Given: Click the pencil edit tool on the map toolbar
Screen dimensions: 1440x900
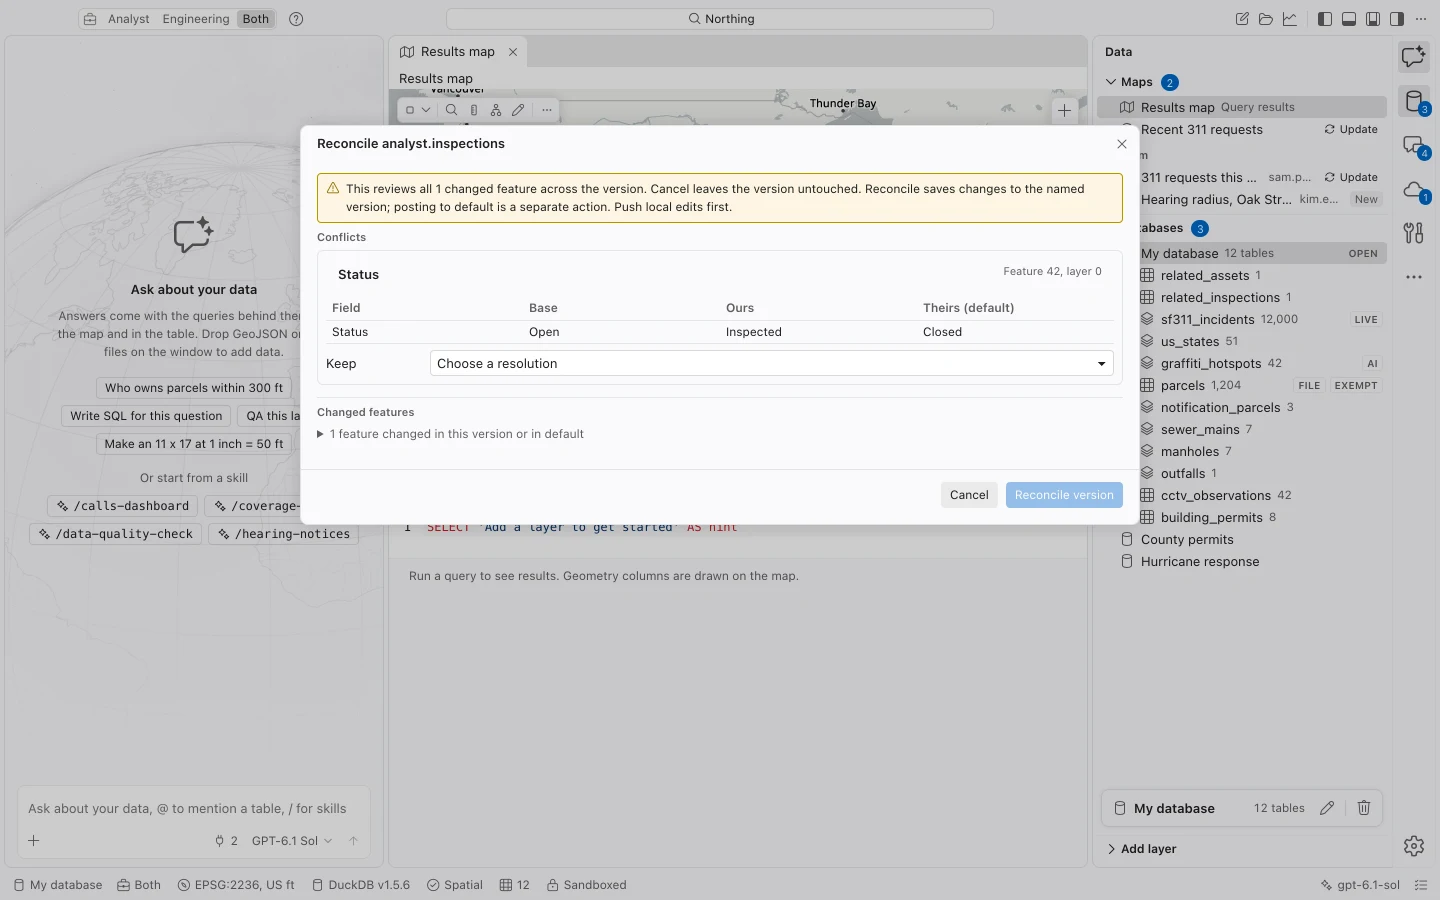Looking at the screenshot, I should pos(518,110).
